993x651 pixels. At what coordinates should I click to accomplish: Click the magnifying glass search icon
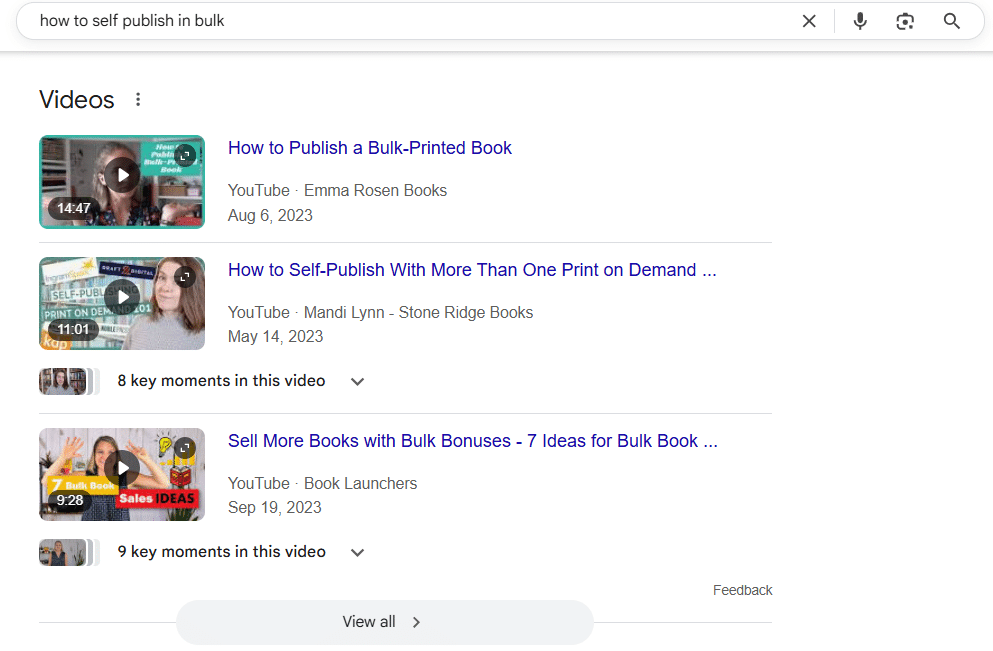point(951,21)
